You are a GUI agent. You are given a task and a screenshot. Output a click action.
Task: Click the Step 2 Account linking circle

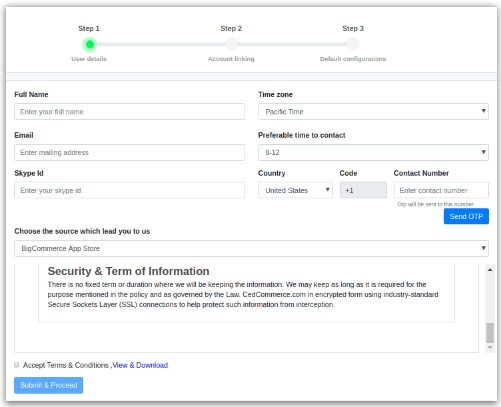pyautogui.click(x=231, y=44)
